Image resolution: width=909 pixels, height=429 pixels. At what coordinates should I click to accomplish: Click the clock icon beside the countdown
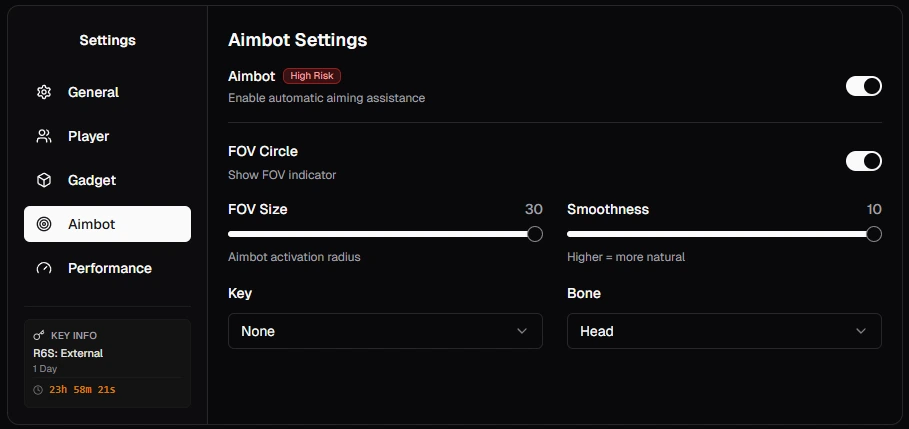(x=38, y=390)
